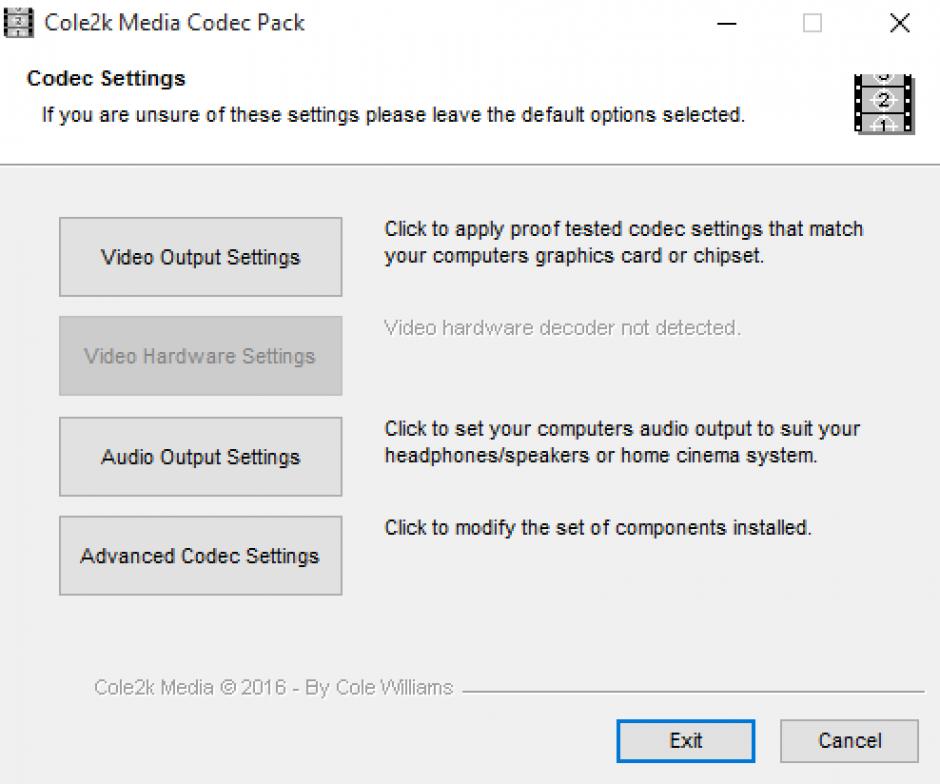Click 'Click to modify the set of components installed.'
Viewport: 940px width, 784px height.
[x=598, y=527]
